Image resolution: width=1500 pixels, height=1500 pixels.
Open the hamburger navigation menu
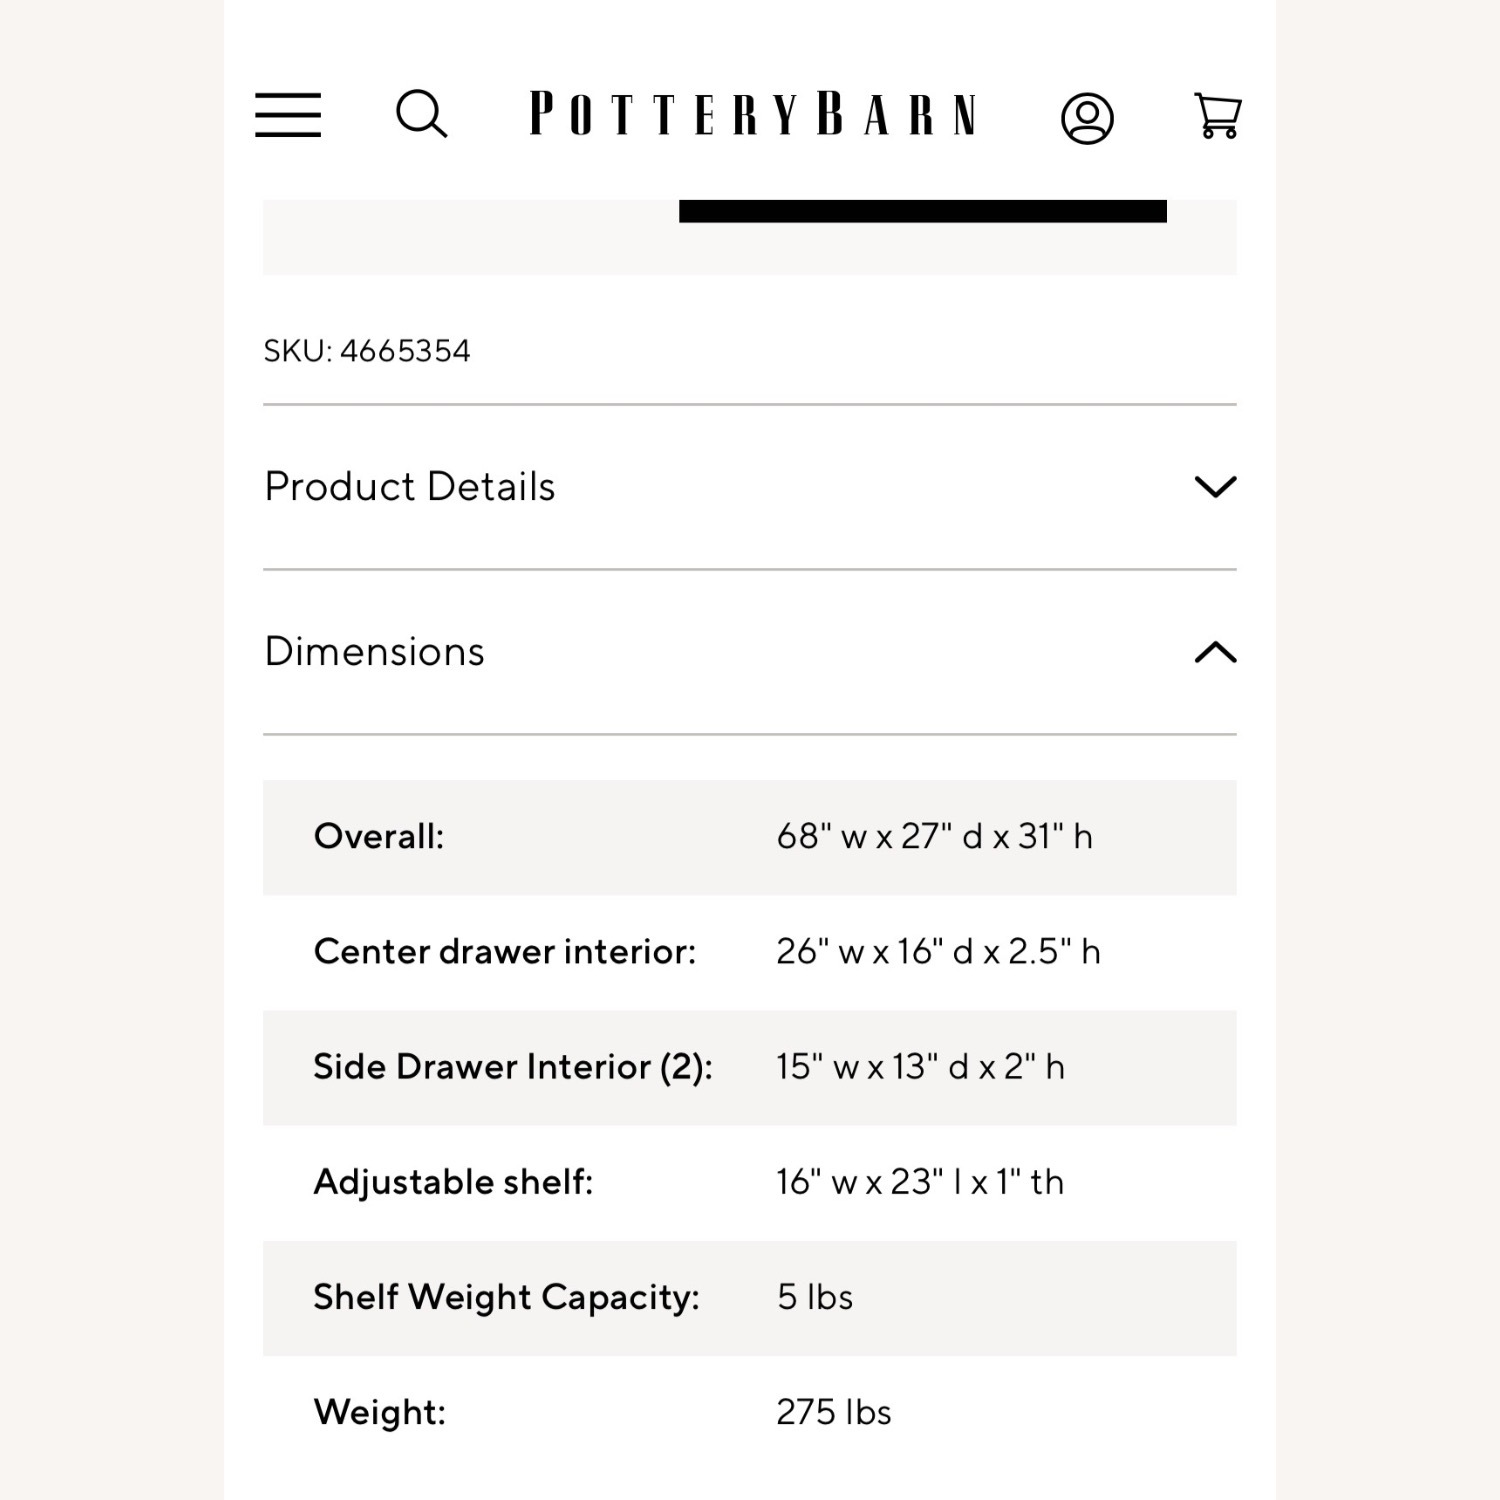point(288,115)
